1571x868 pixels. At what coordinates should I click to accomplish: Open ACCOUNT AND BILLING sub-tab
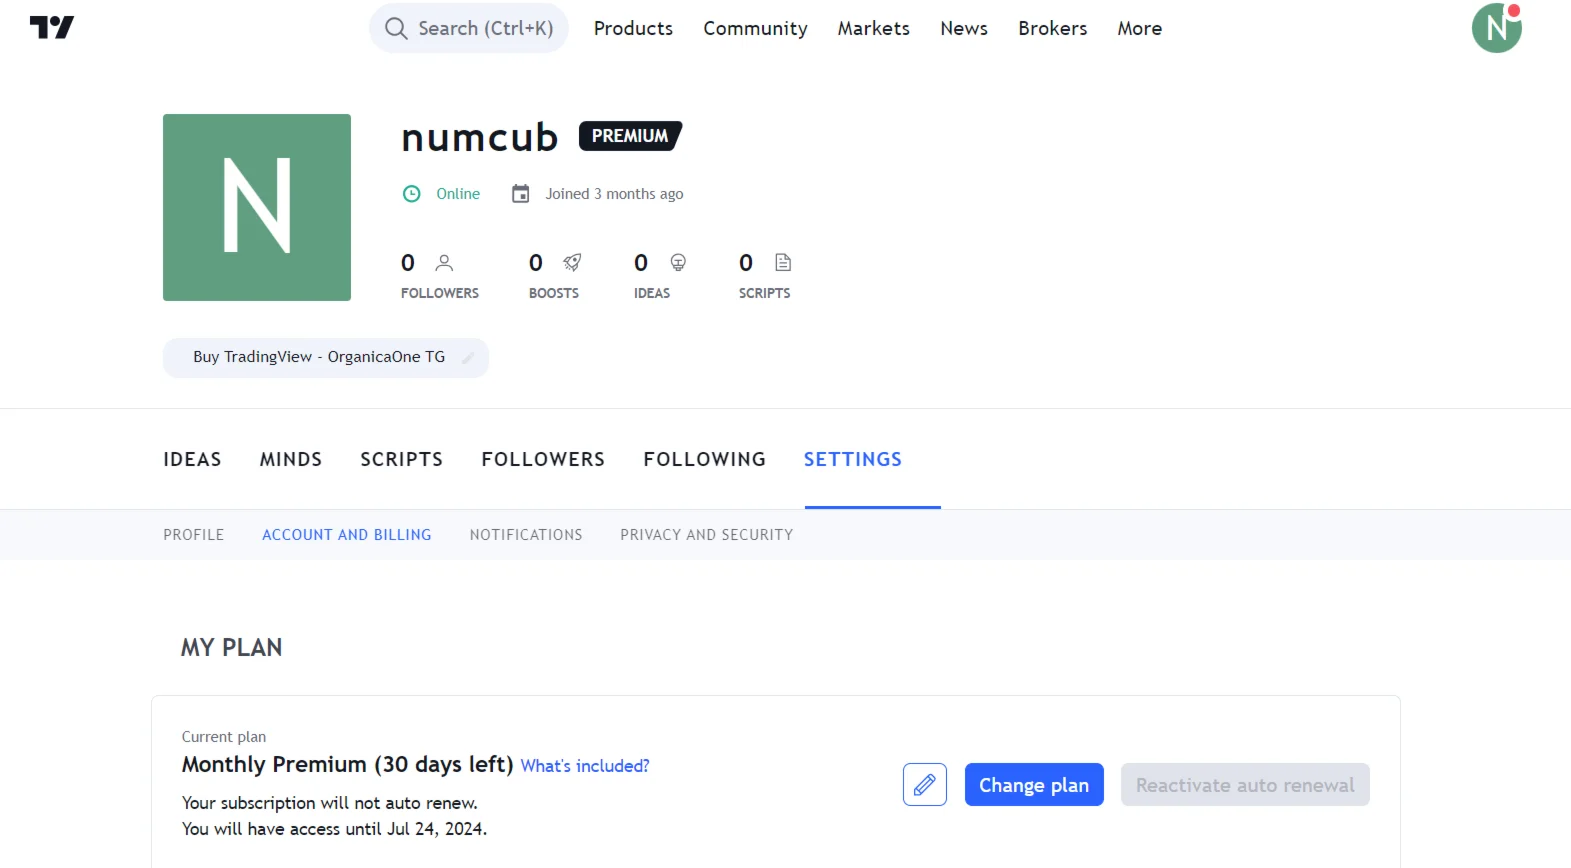[347, 535]
